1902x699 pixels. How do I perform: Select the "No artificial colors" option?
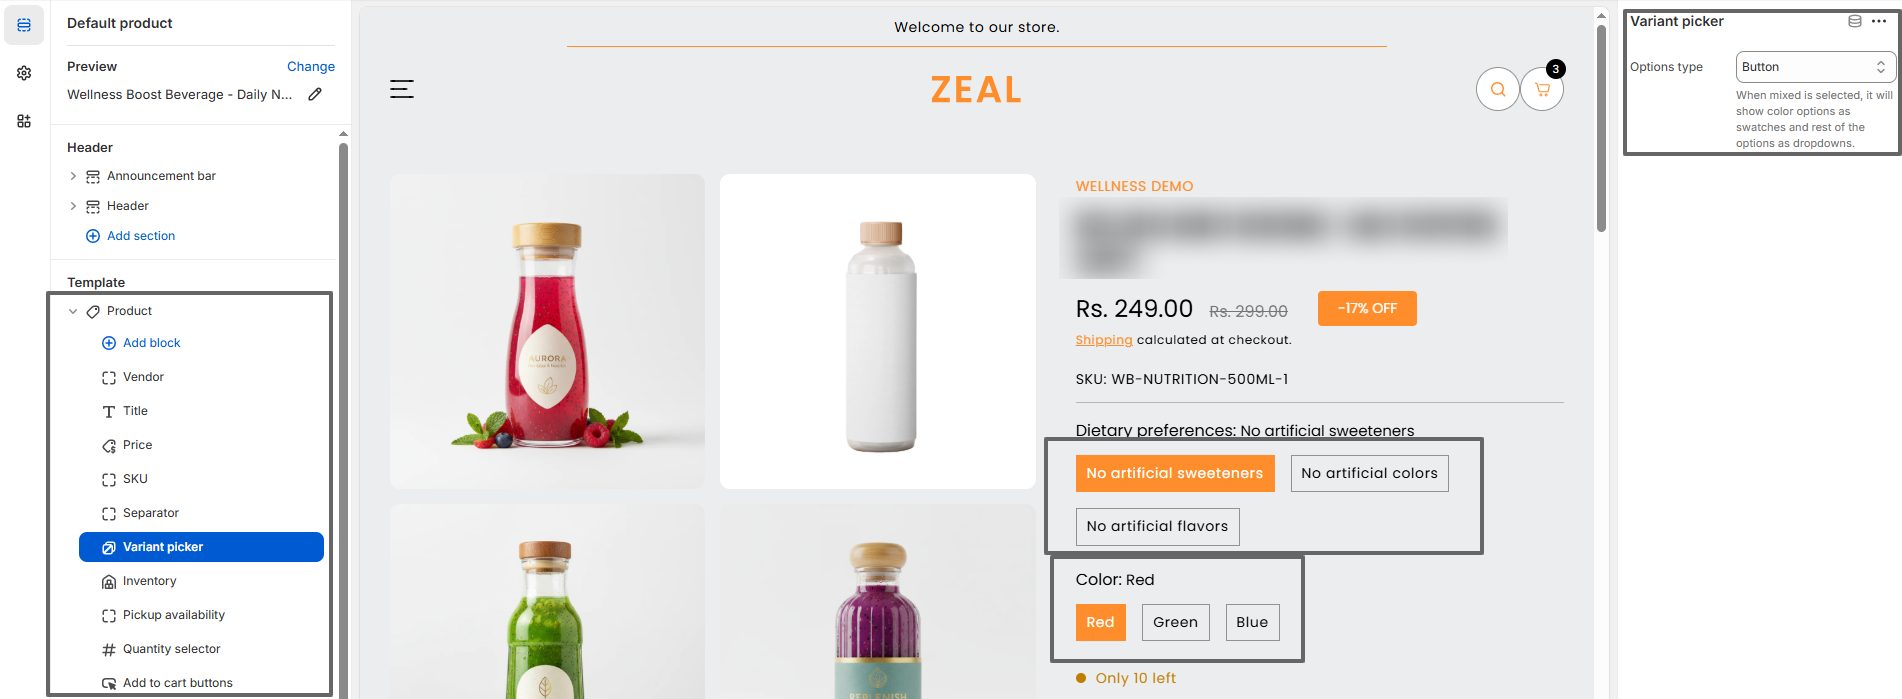coord(1369,473)
